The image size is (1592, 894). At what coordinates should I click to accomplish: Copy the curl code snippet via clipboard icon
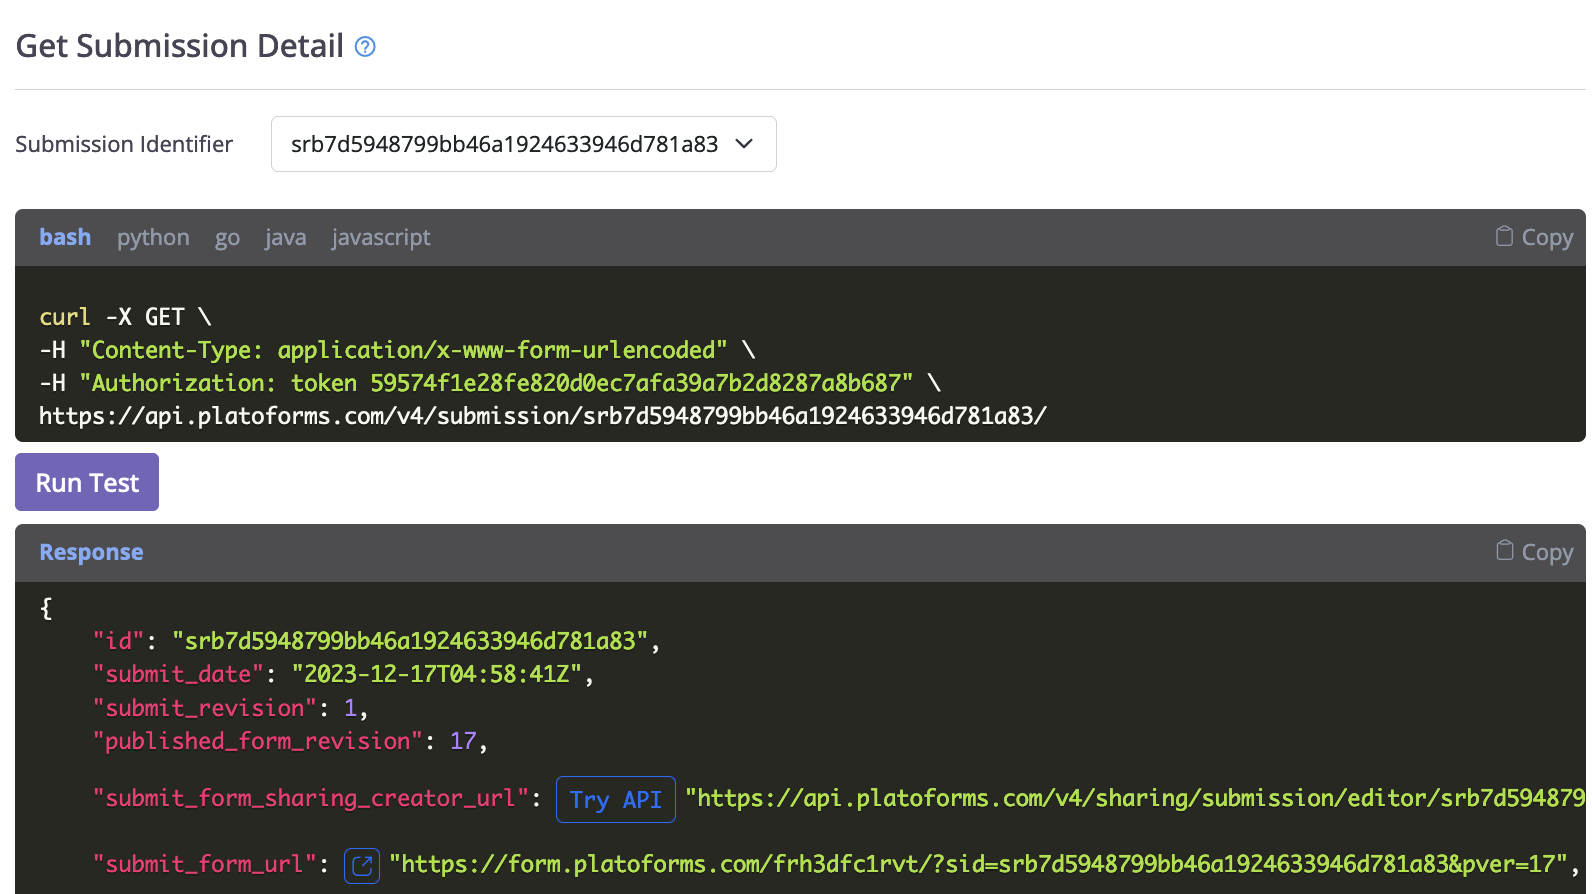tap(1533, 237)
